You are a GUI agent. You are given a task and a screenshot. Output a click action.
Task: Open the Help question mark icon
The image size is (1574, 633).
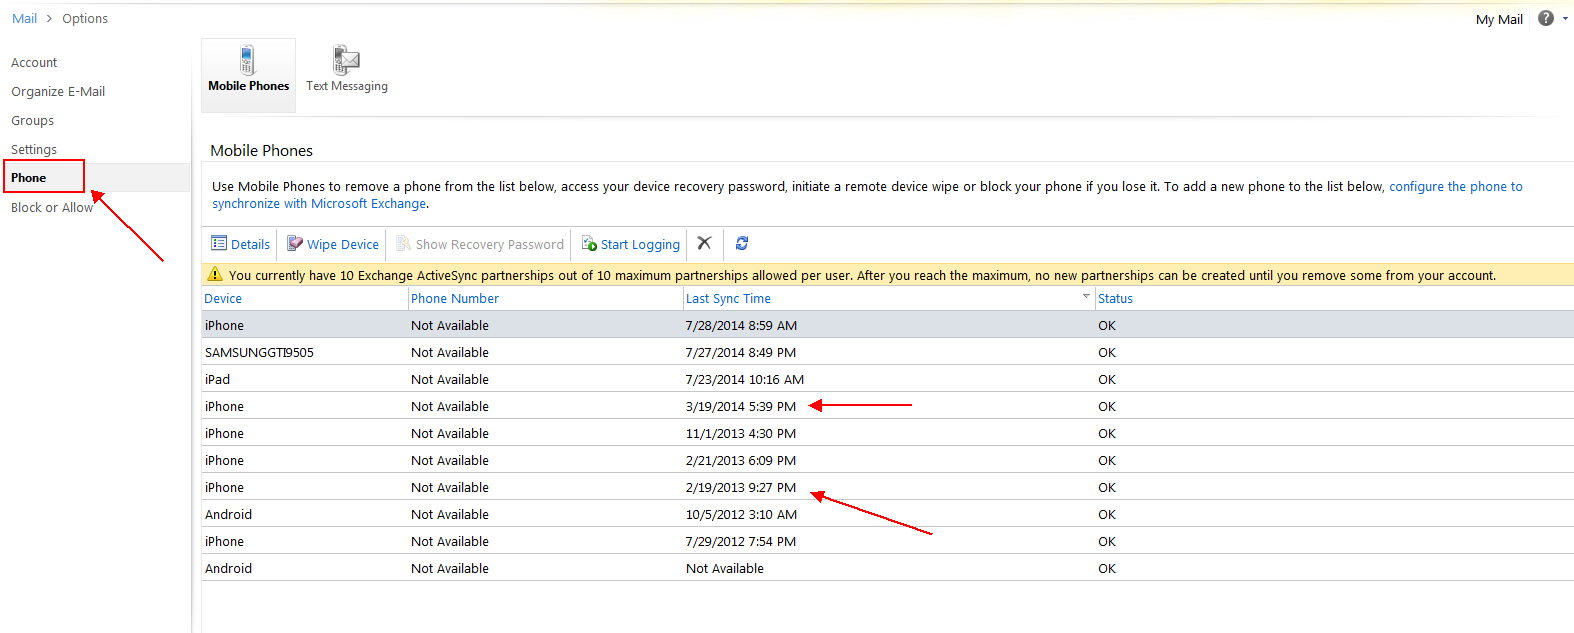point(1545,18)
